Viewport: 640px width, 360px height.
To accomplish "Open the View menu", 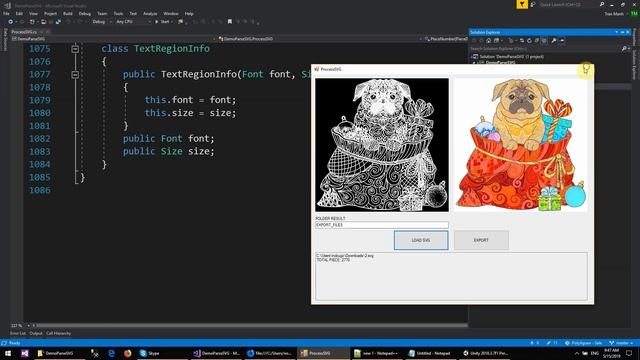I will [33, 13].
